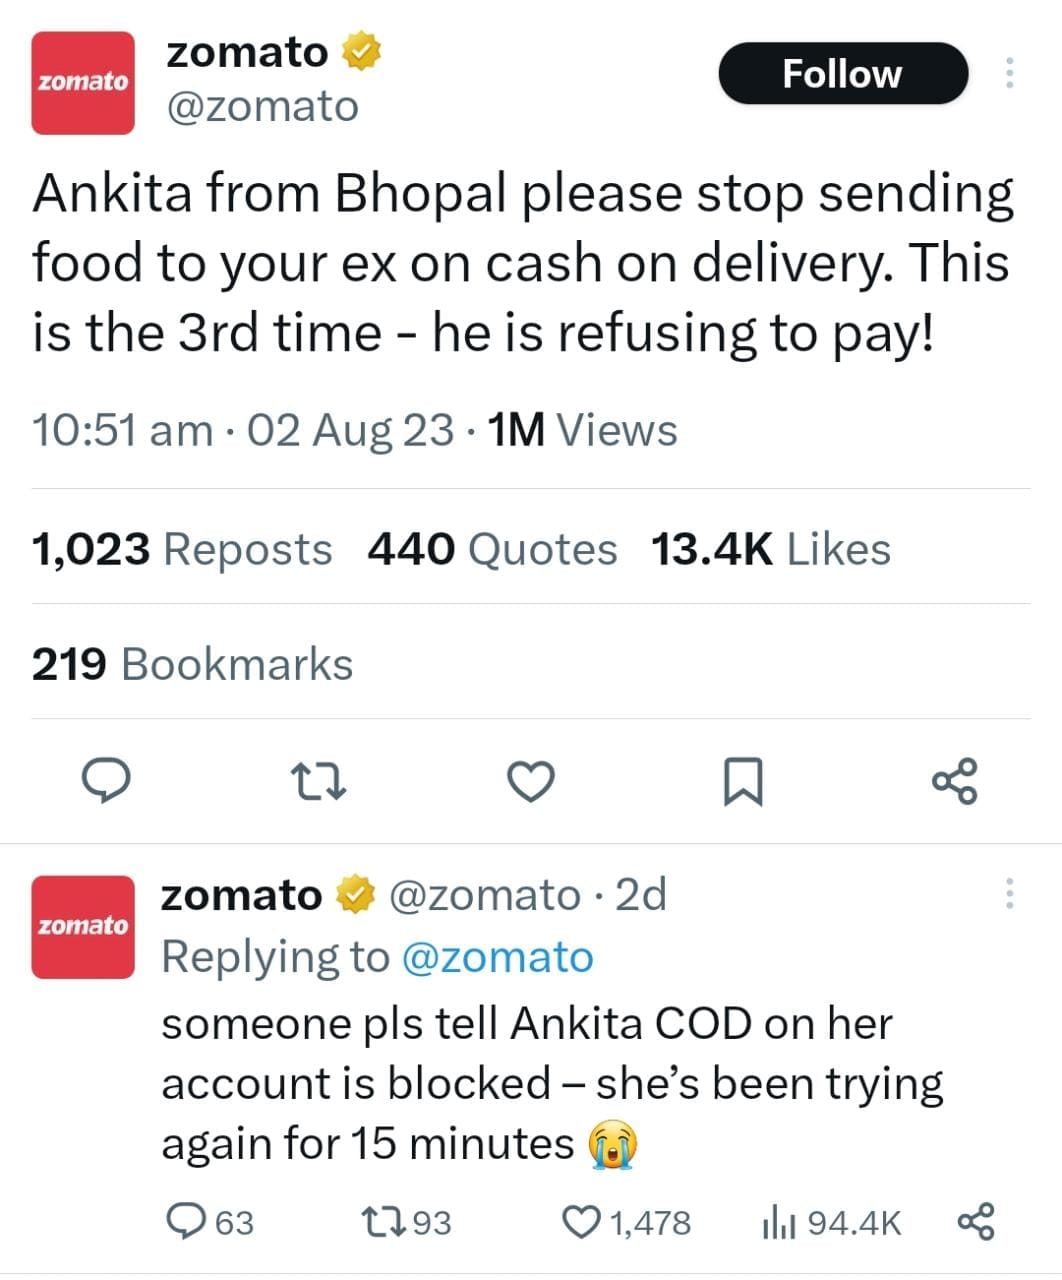Screen dimensions: 1062x1280
Task: Toggle bookmark on the main tweet
Action: pyautogui.click(x=743, y=783)
